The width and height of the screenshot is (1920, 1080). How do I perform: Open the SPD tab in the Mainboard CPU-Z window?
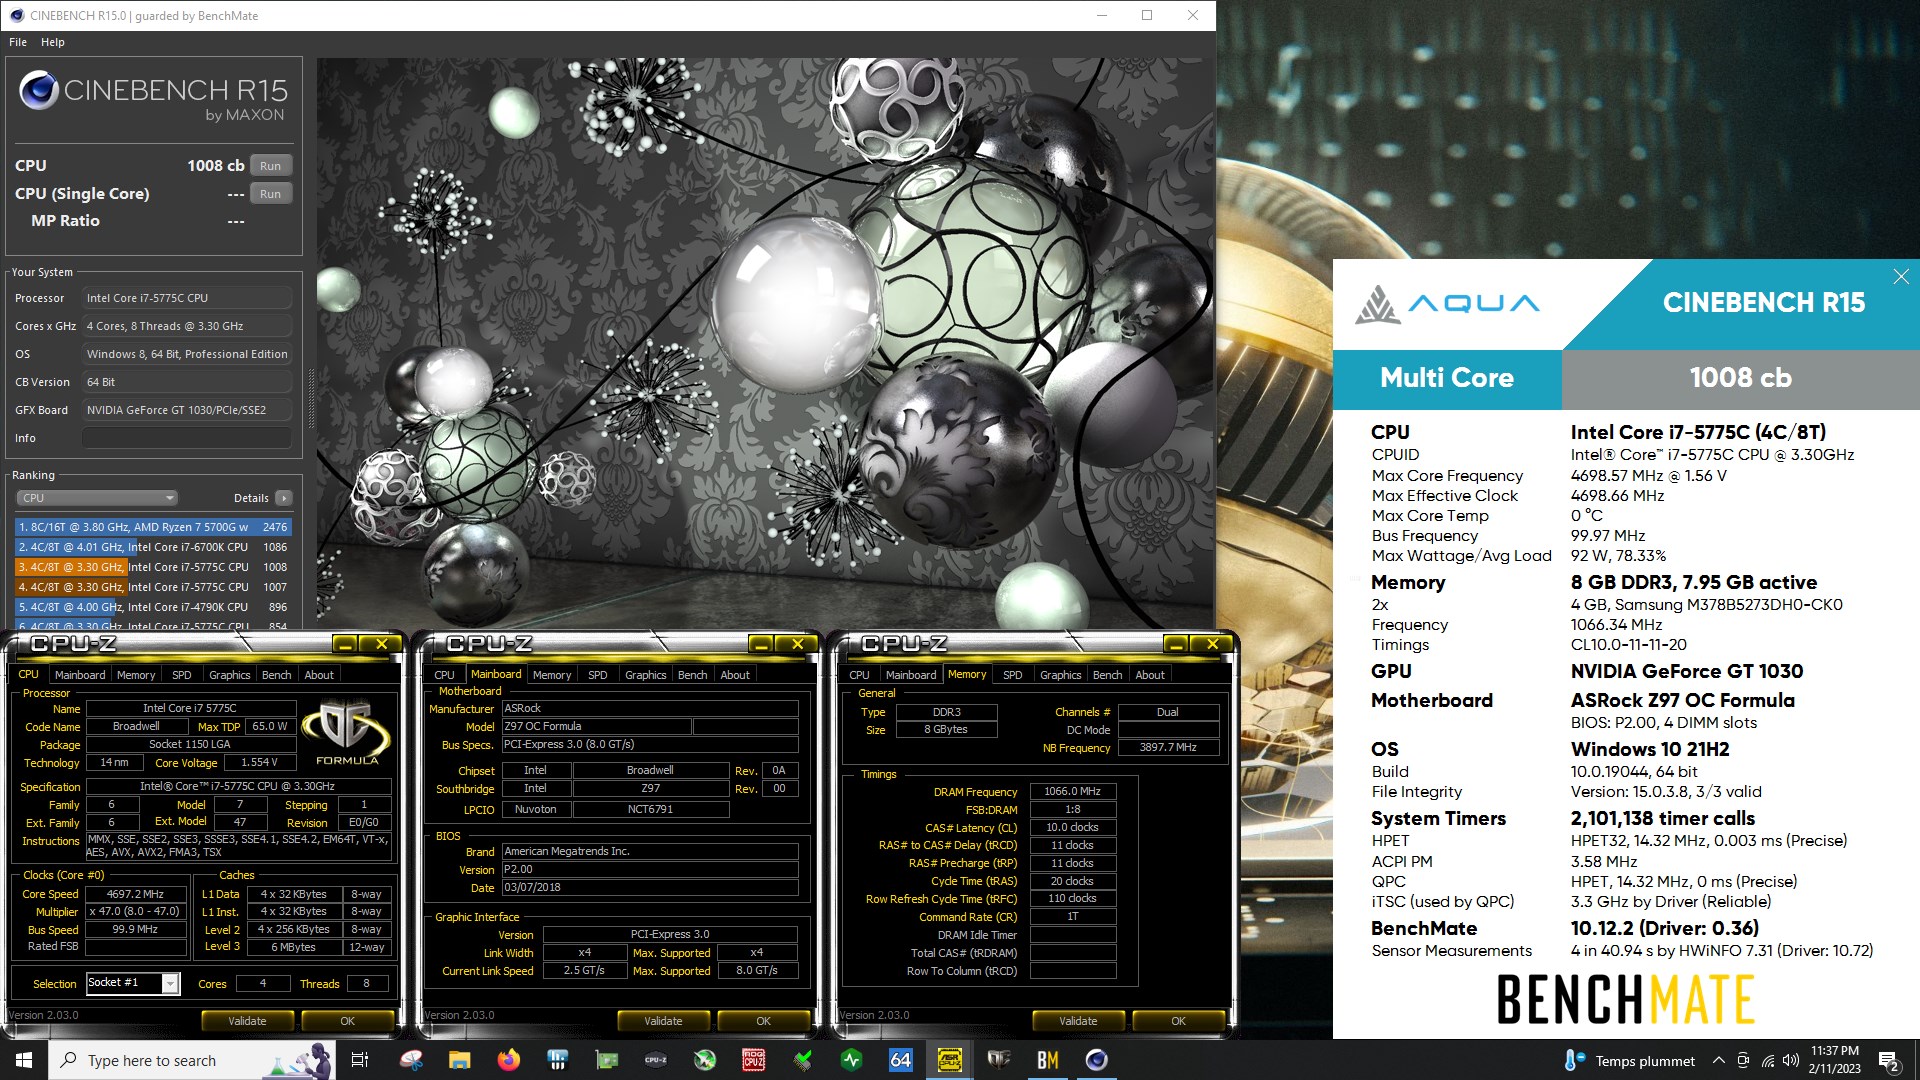pyautogui.click(x=597, y=675)
